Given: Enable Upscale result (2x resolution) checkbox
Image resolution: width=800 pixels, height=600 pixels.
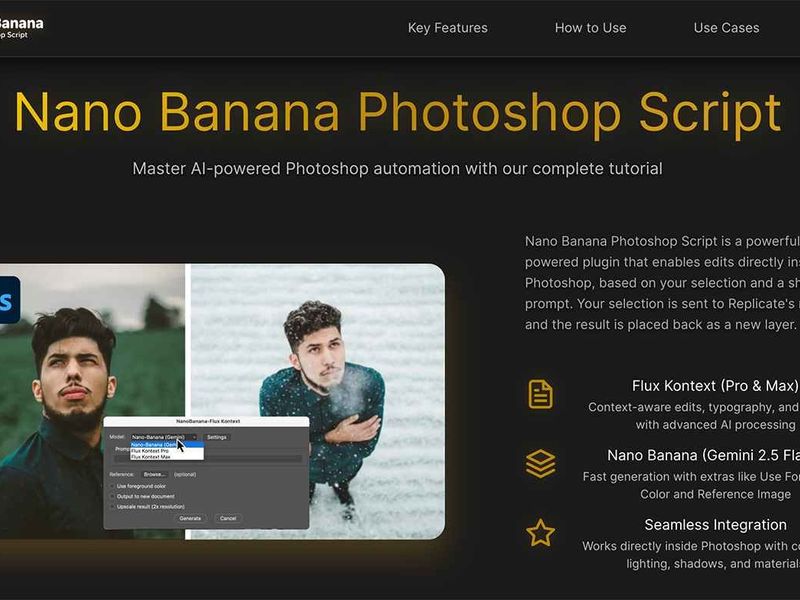Looking at the screenshot, I should coord(112,507).
